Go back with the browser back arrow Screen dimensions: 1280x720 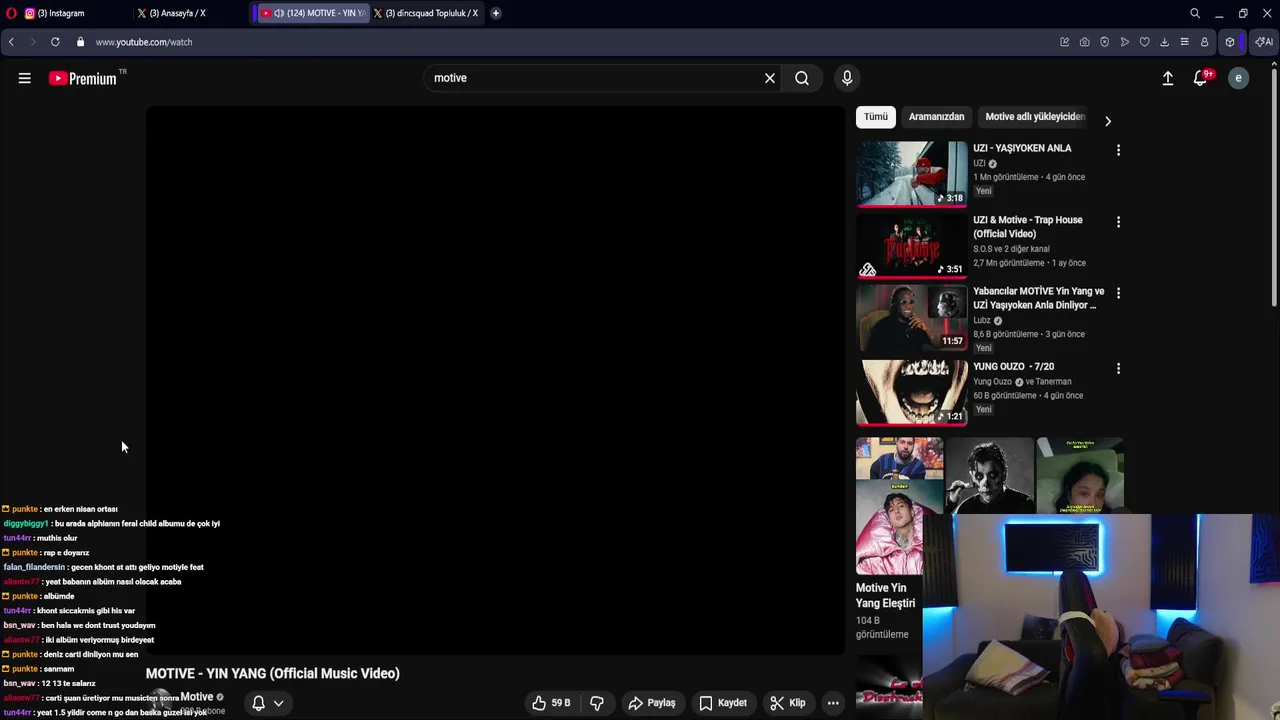11,42
